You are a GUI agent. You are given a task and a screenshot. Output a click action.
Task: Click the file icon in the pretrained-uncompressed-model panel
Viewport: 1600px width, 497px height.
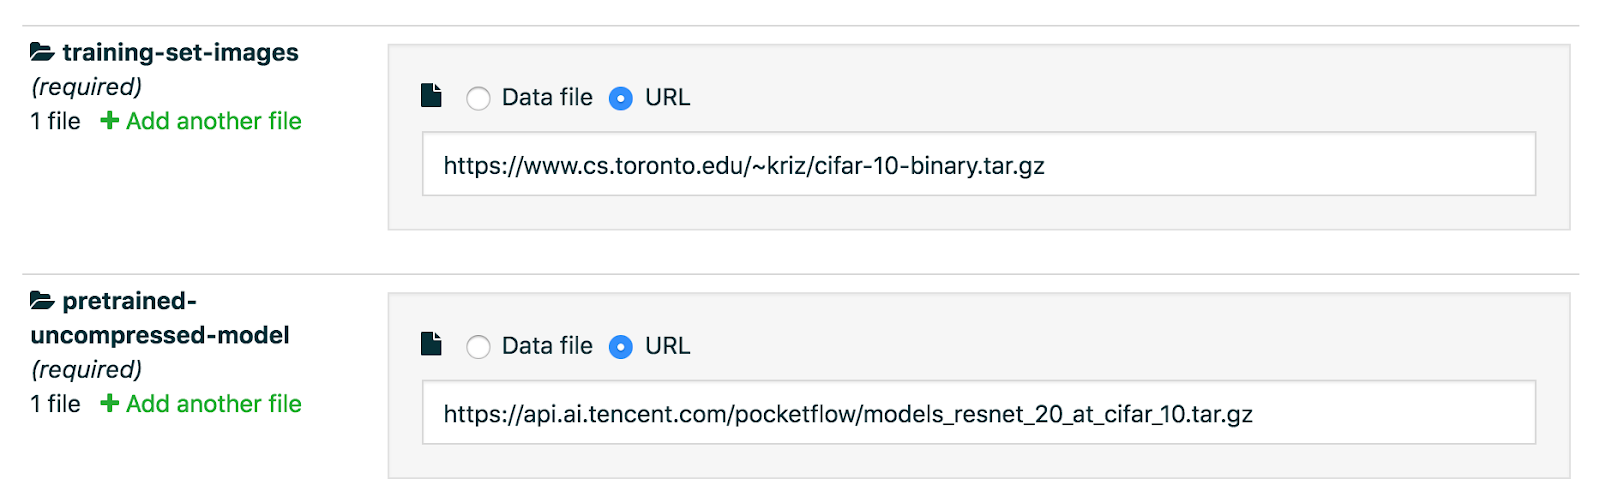(431, 344)
